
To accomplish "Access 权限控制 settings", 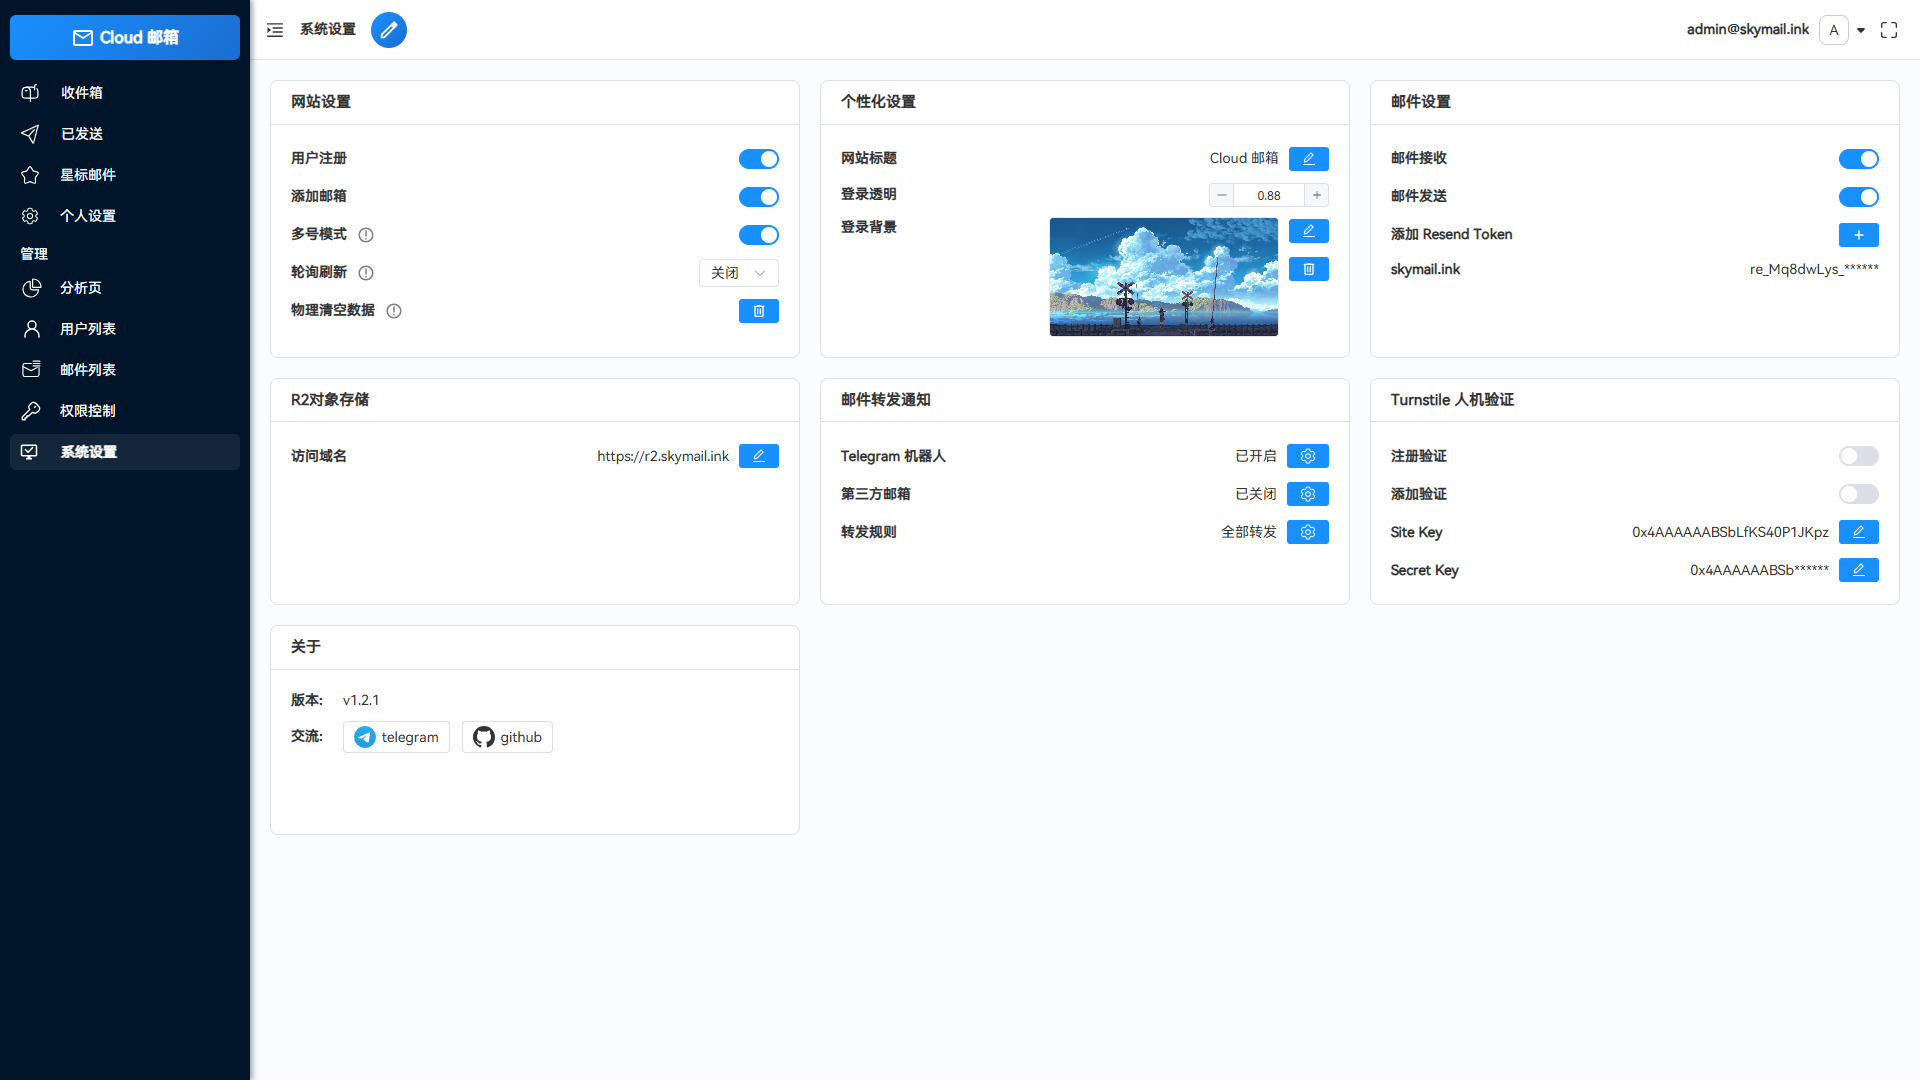I will point(88,410).
